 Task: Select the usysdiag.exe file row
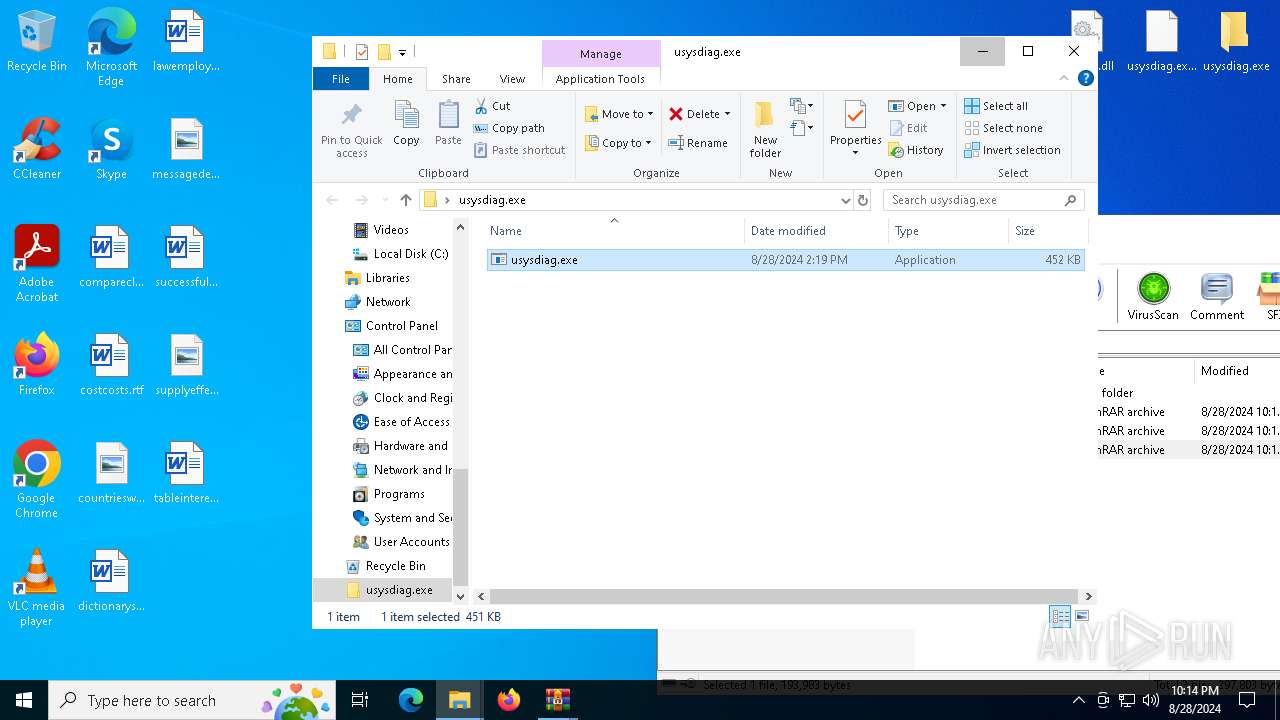click(785, 260)
